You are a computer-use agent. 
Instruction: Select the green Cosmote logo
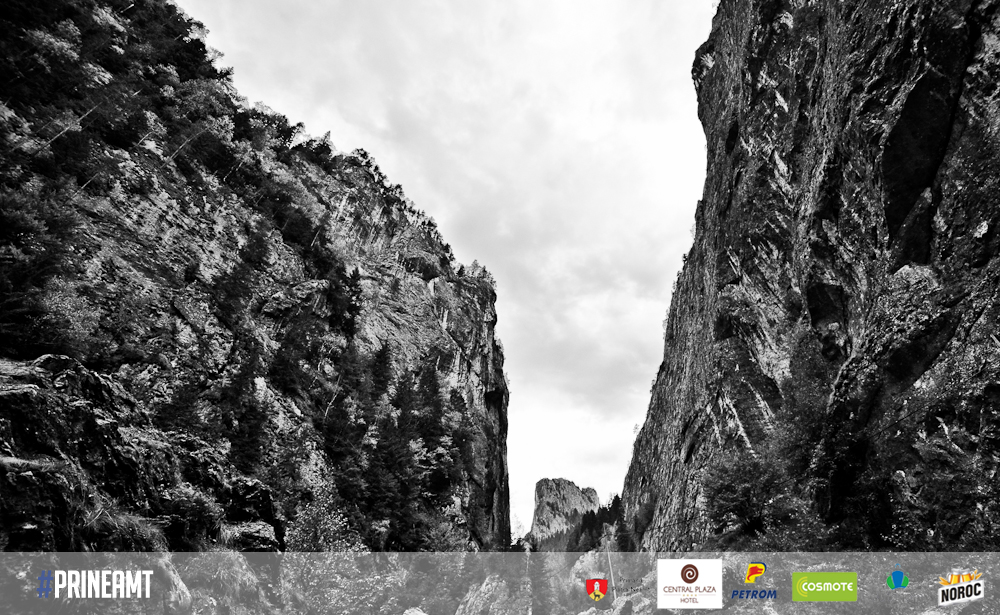(824, 586)
